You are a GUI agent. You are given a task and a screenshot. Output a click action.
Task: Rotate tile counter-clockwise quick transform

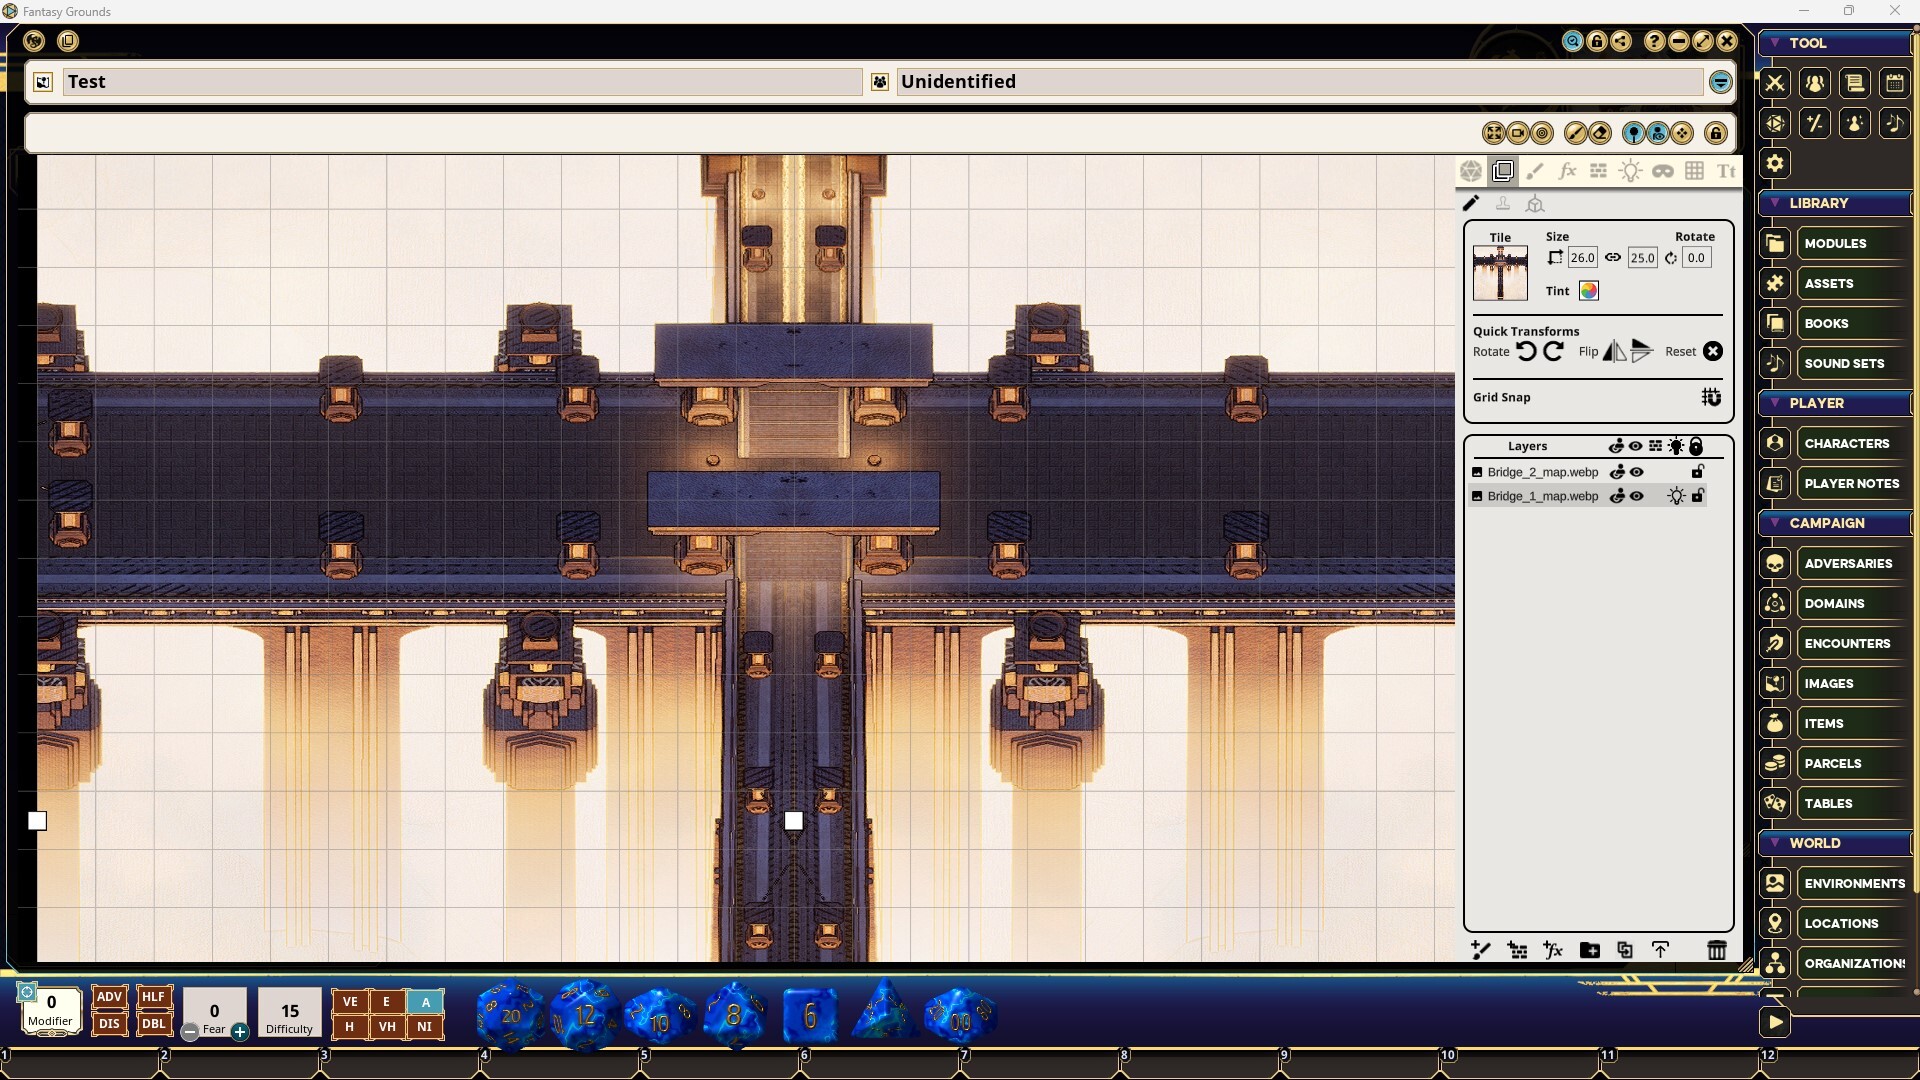pos(1526,351)
